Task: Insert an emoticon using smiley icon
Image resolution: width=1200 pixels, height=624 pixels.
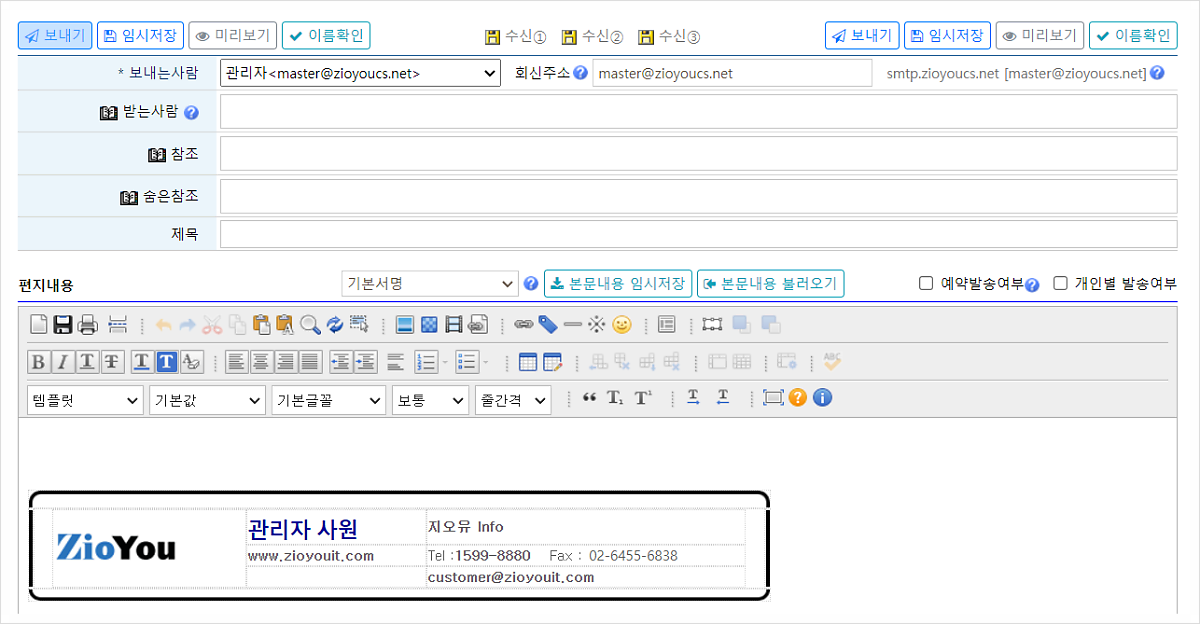Action: click(x=622, y=324)
